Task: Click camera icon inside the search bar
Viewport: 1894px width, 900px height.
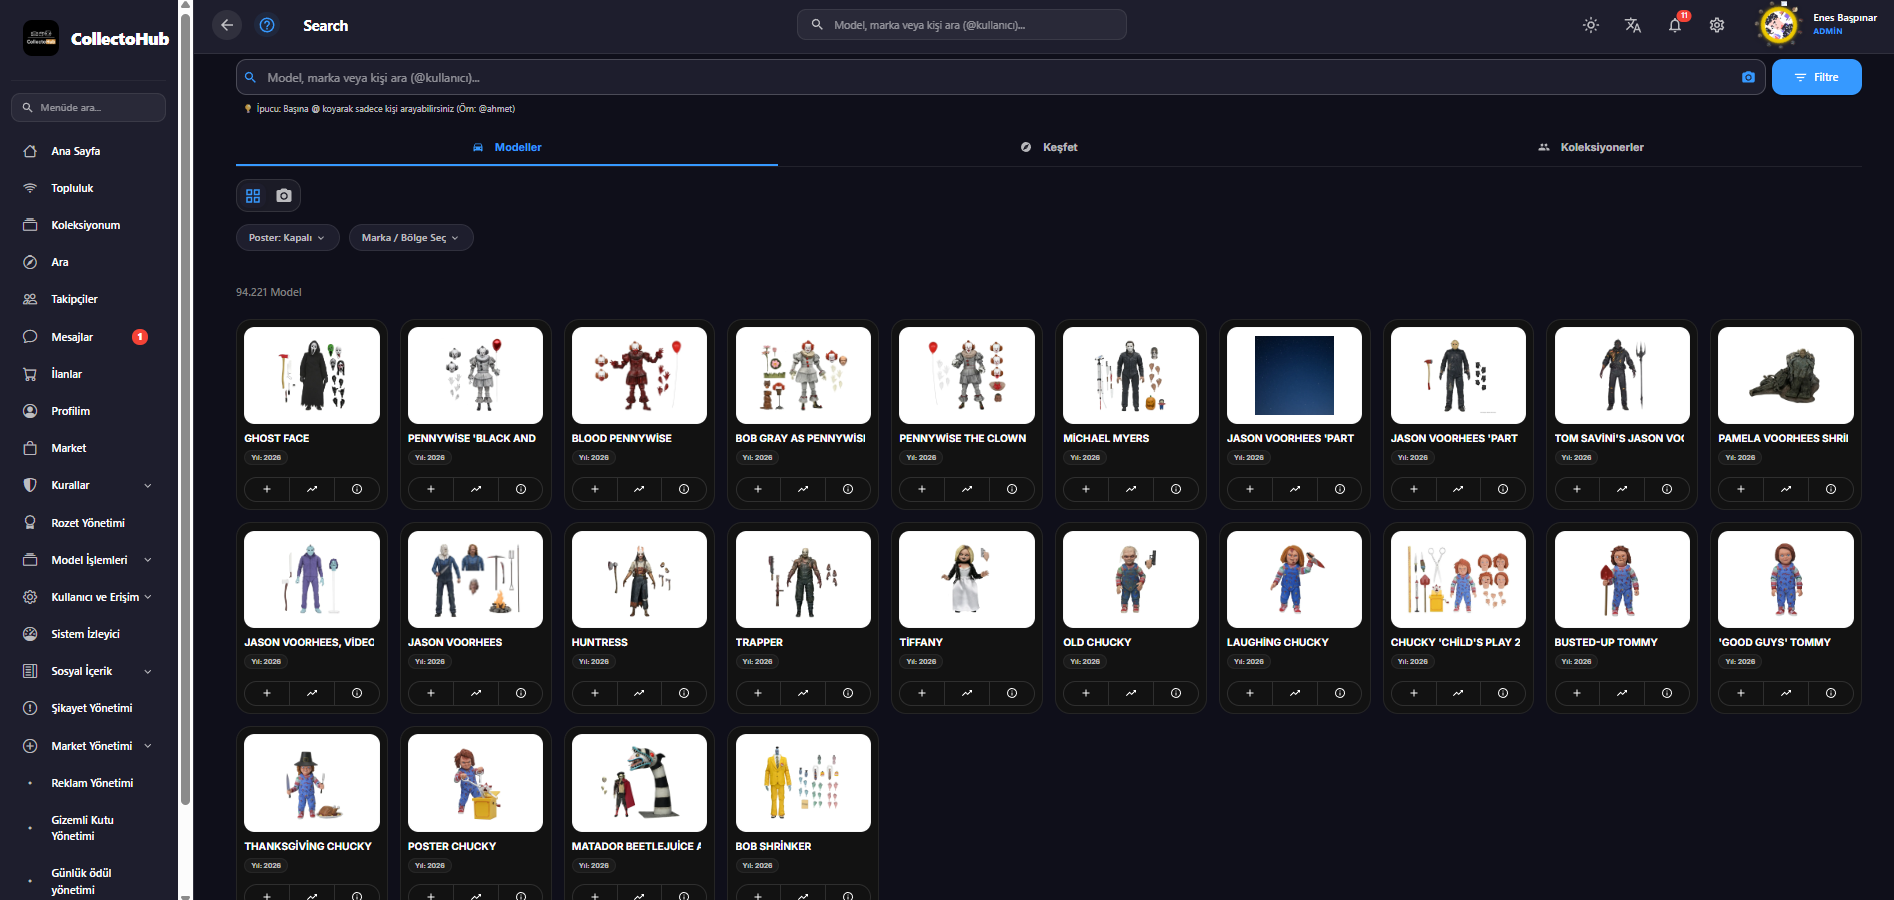Action: [1748, 77]
